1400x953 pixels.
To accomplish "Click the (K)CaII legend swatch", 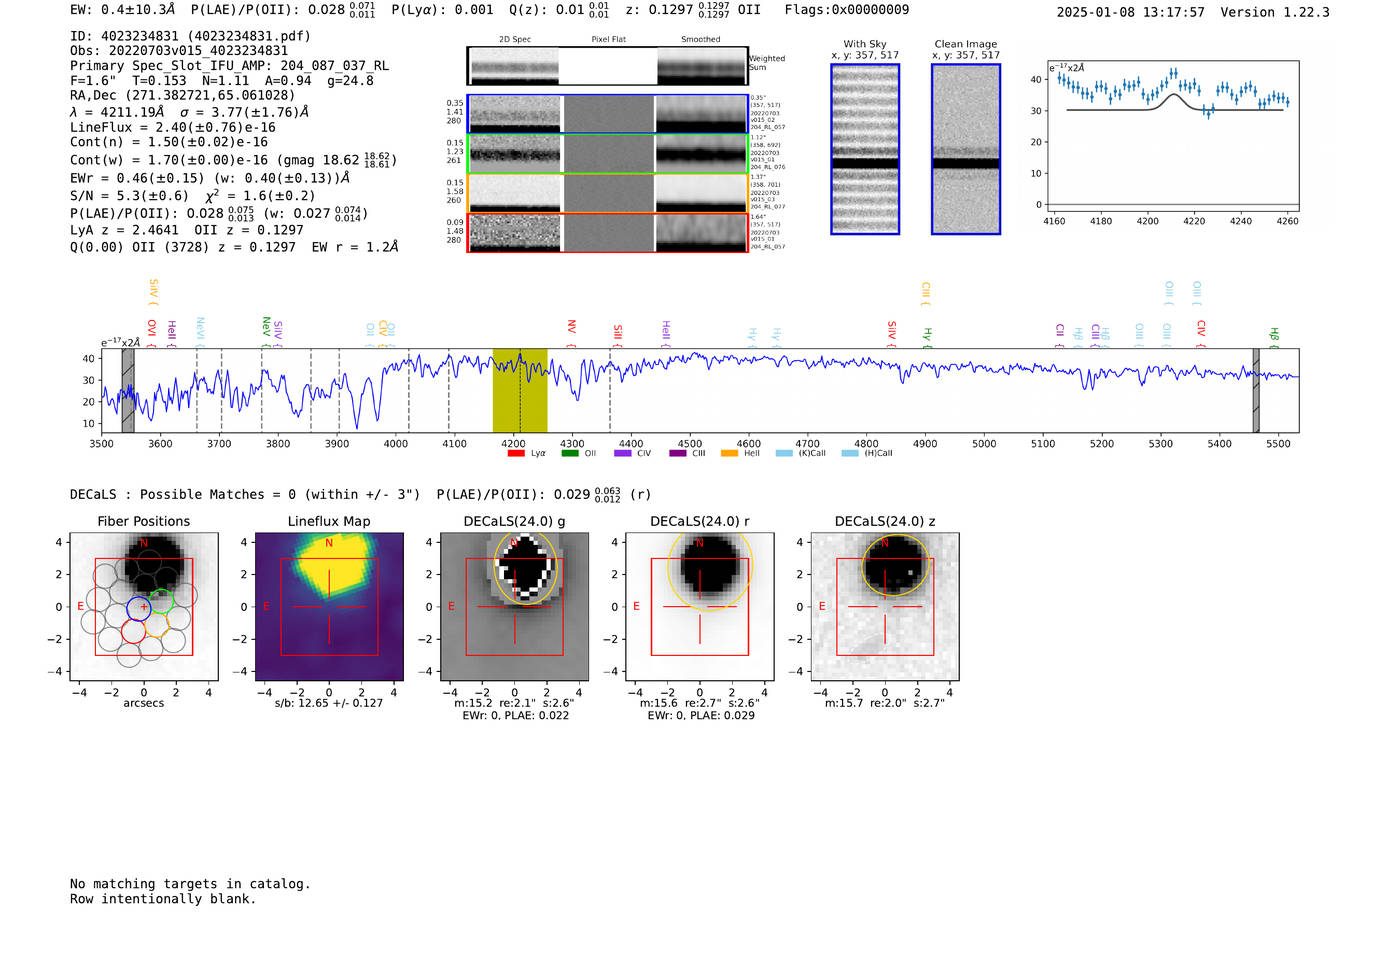I will point(784,453).
